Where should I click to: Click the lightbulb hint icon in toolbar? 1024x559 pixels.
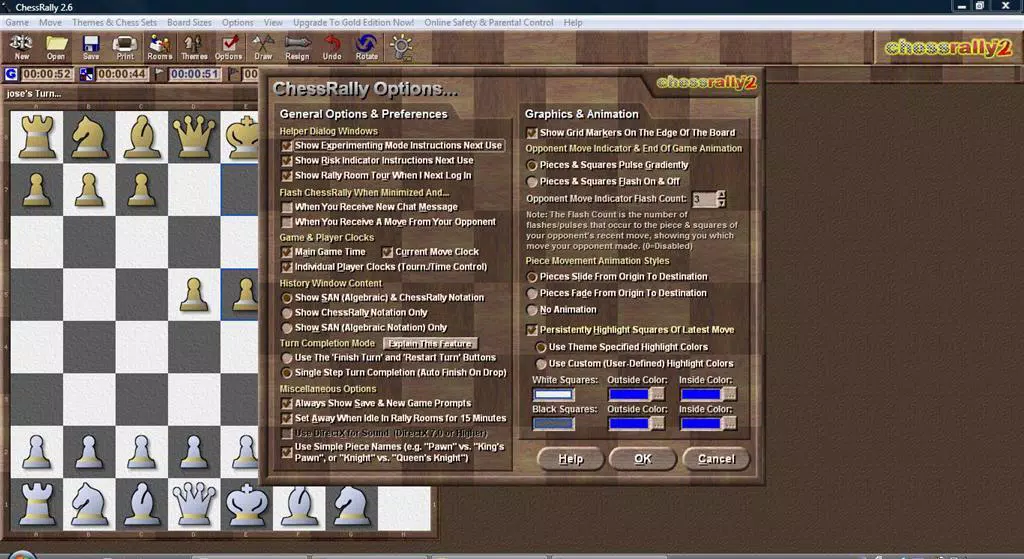(x=400, y=47)
